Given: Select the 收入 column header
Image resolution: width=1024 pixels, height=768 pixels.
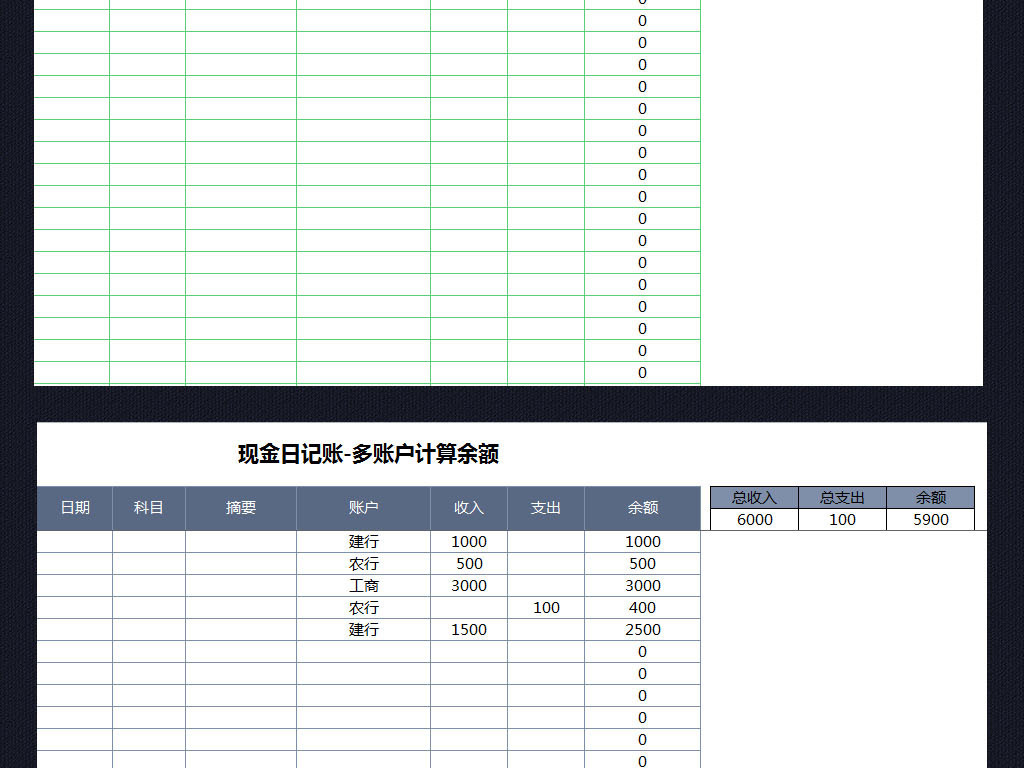Looking at the screenshot, I should tap(469, 508).
